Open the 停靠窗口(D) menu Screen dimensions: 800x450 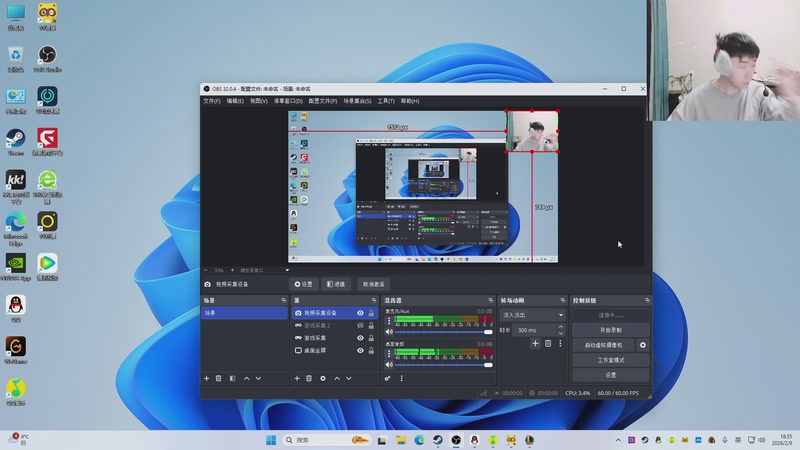[x=288, y=101]
